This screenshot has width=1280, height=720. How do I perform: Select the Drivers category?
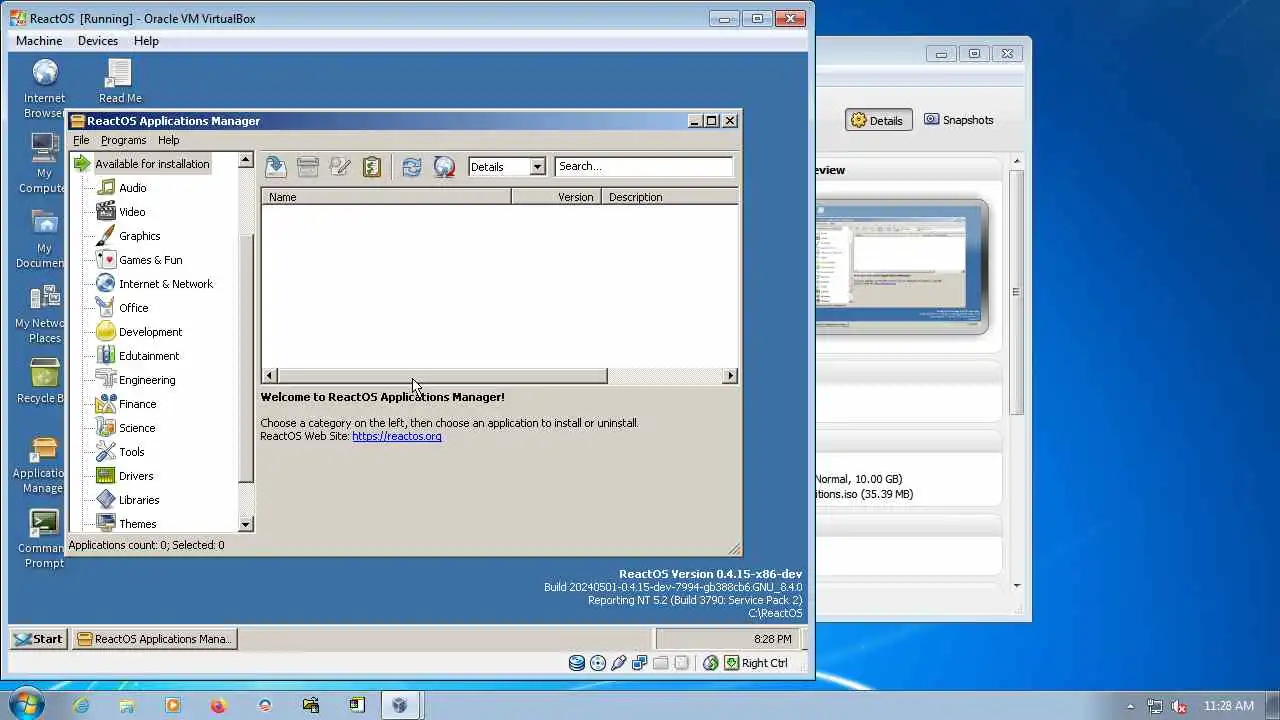point(136,476)
